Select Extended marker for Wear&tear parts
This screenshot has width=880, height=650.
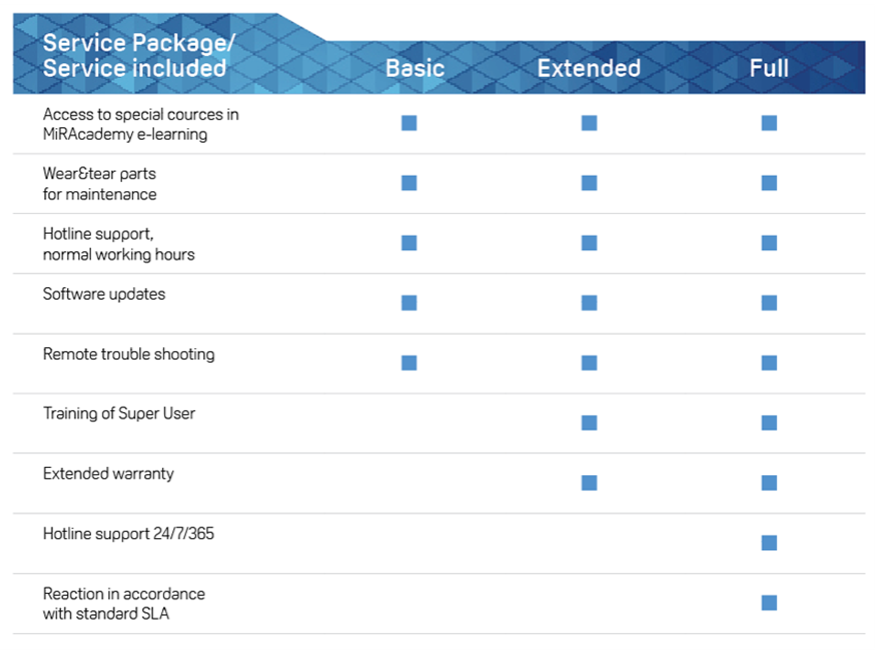pyautogui.click(x=589, y=183)
